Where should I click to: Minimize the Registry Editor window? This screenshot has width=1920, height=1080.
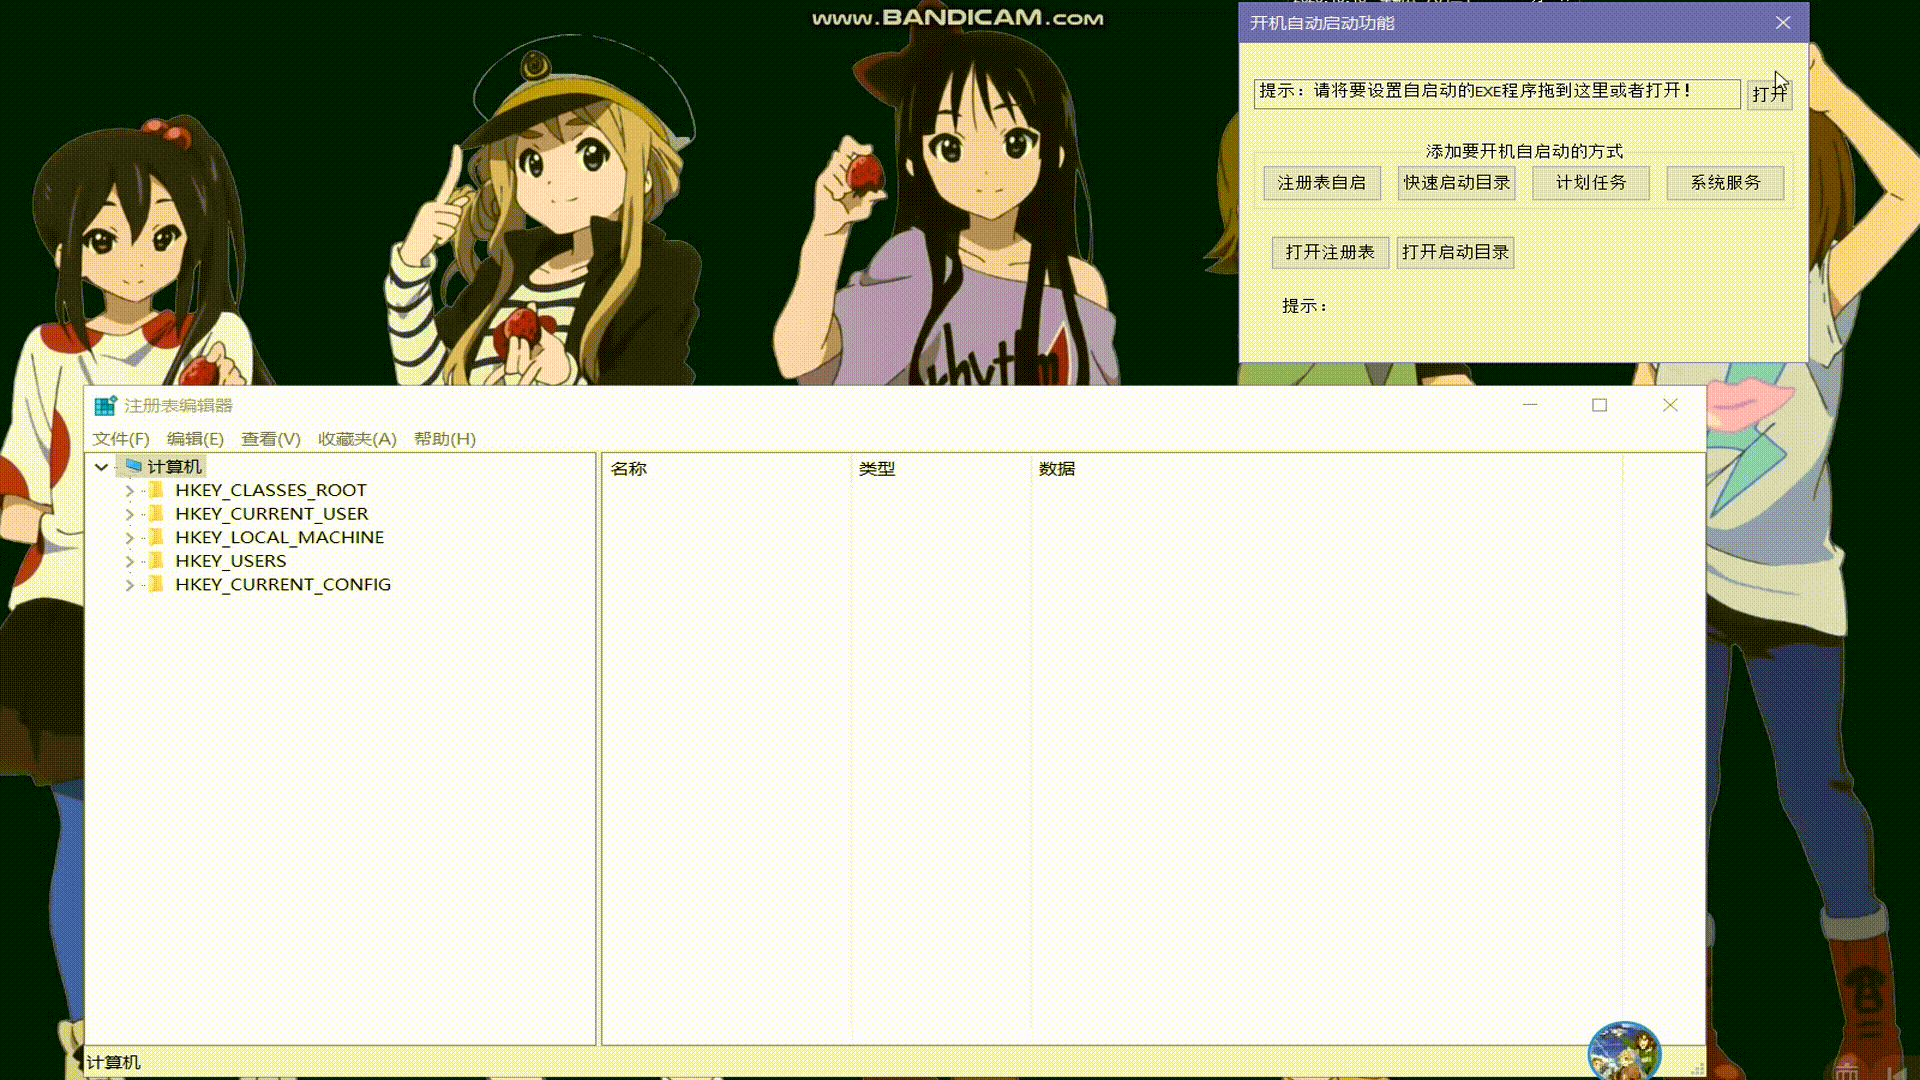pos(1530,405)
